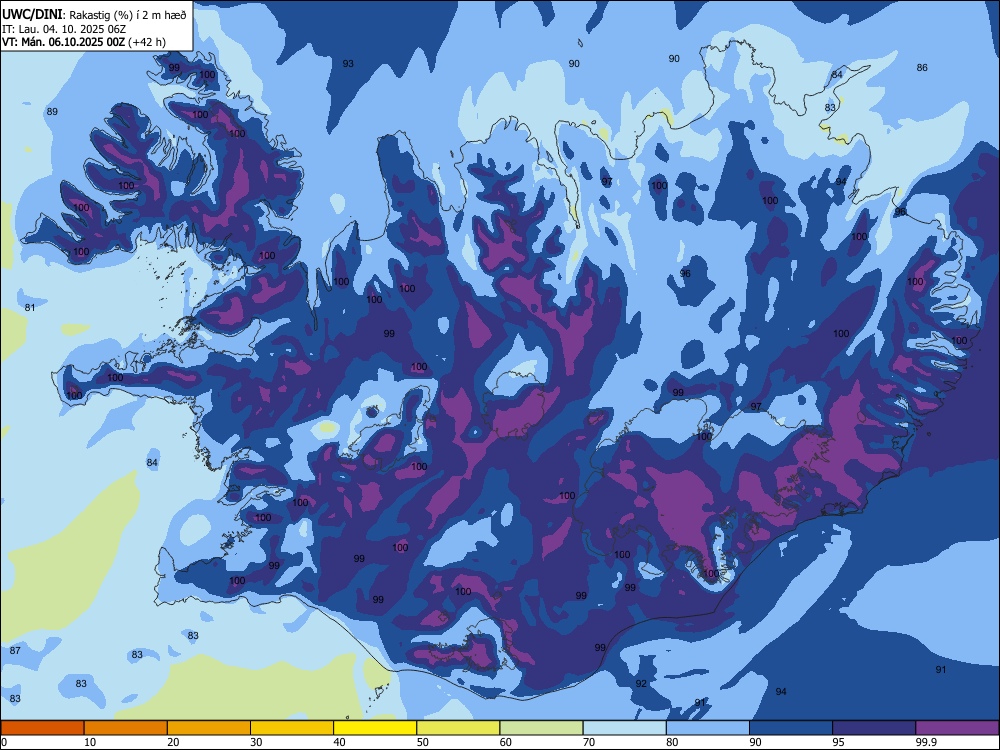The width and height of the screenshot is (1000, 750).
Task: Click the 10–20 orange legend swatch
Action: pyautogui.click(x=126, y=728)
